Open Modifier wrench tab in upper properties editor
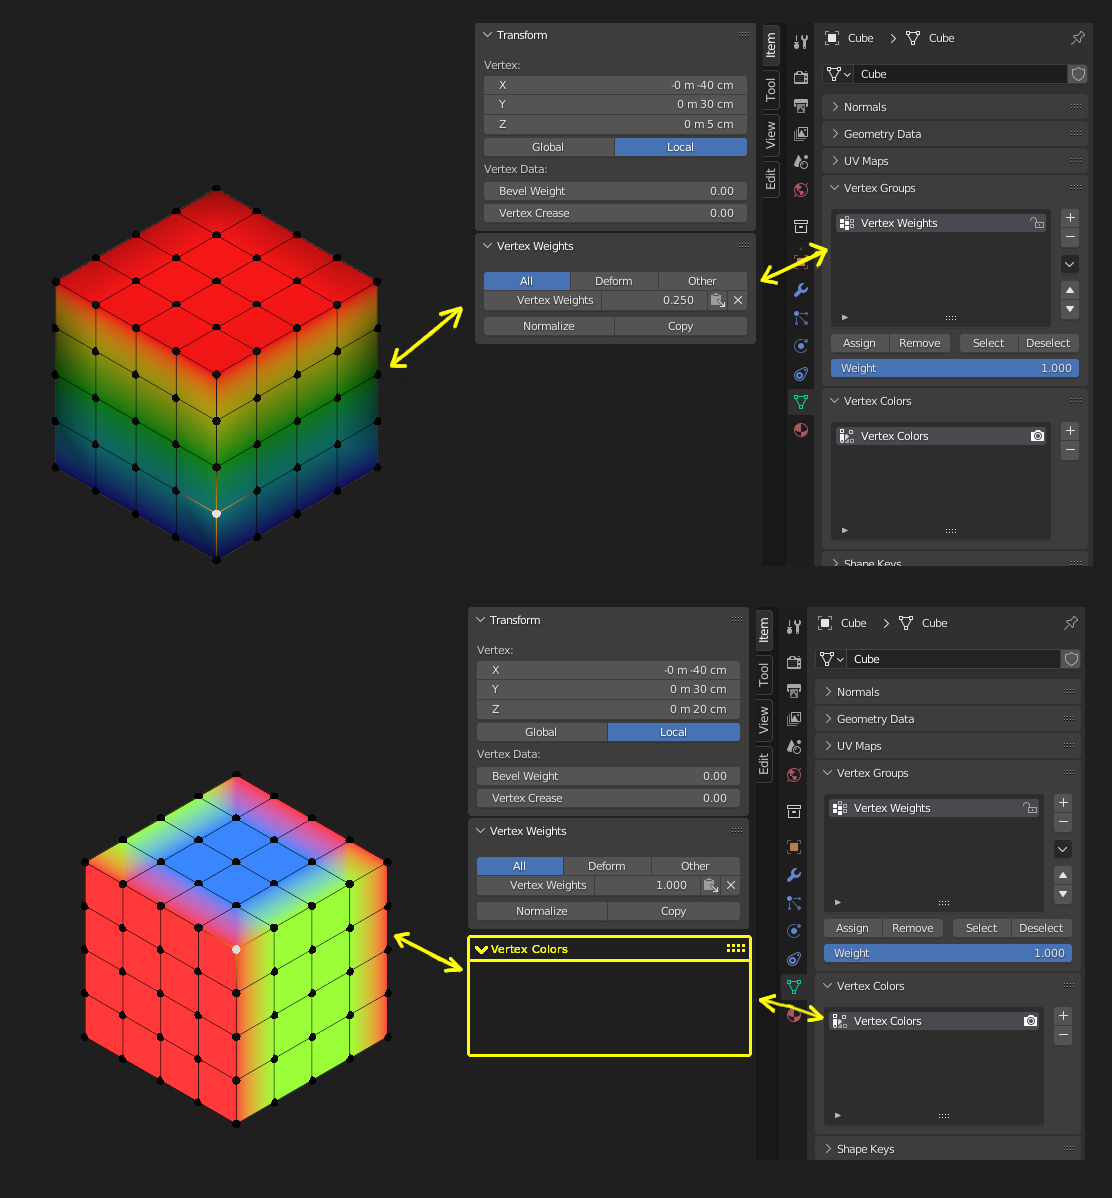The image size is (1112, 1198). (x=800, y=290)
